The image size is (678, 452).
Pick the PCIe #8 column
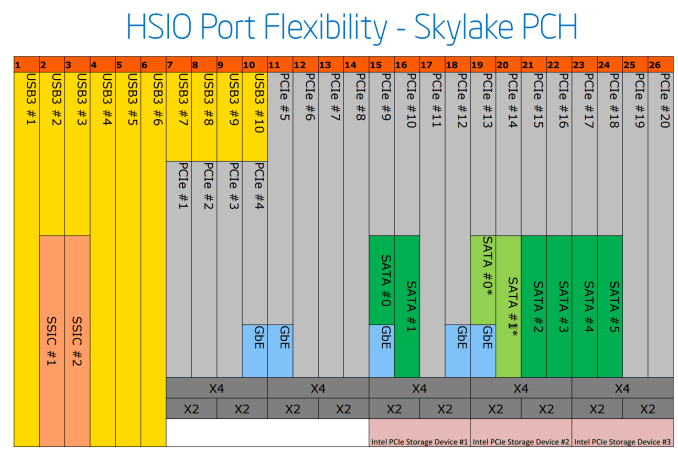356,224
